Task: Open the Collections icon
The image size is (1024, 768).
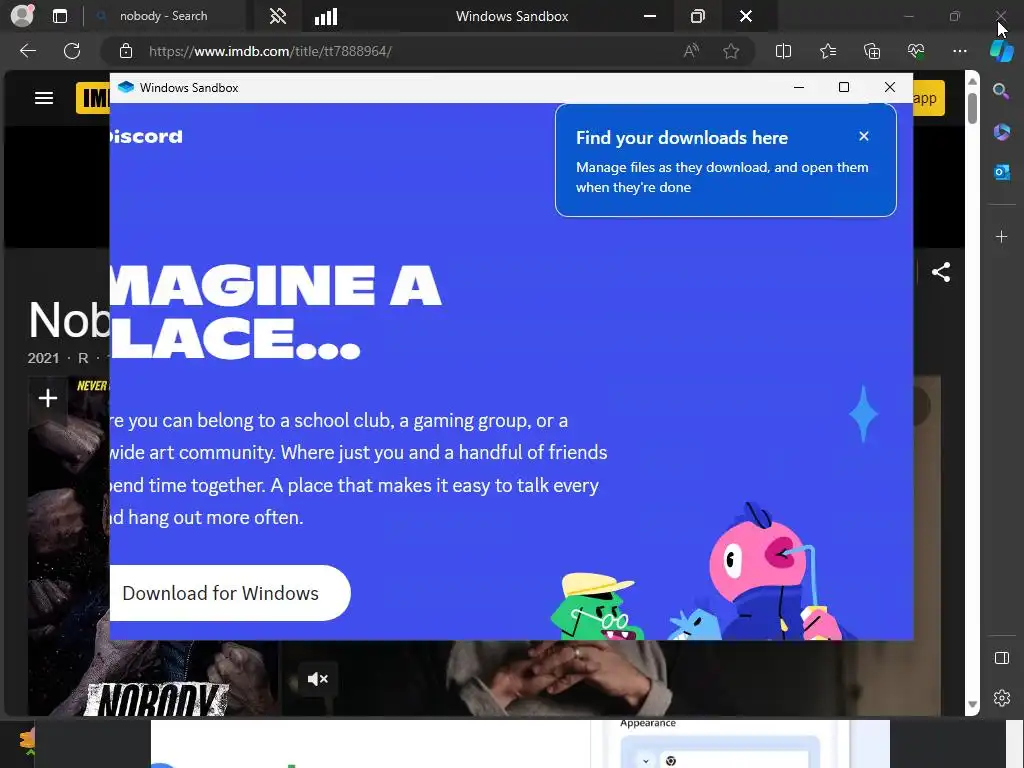Action: (x=872, y=51)
